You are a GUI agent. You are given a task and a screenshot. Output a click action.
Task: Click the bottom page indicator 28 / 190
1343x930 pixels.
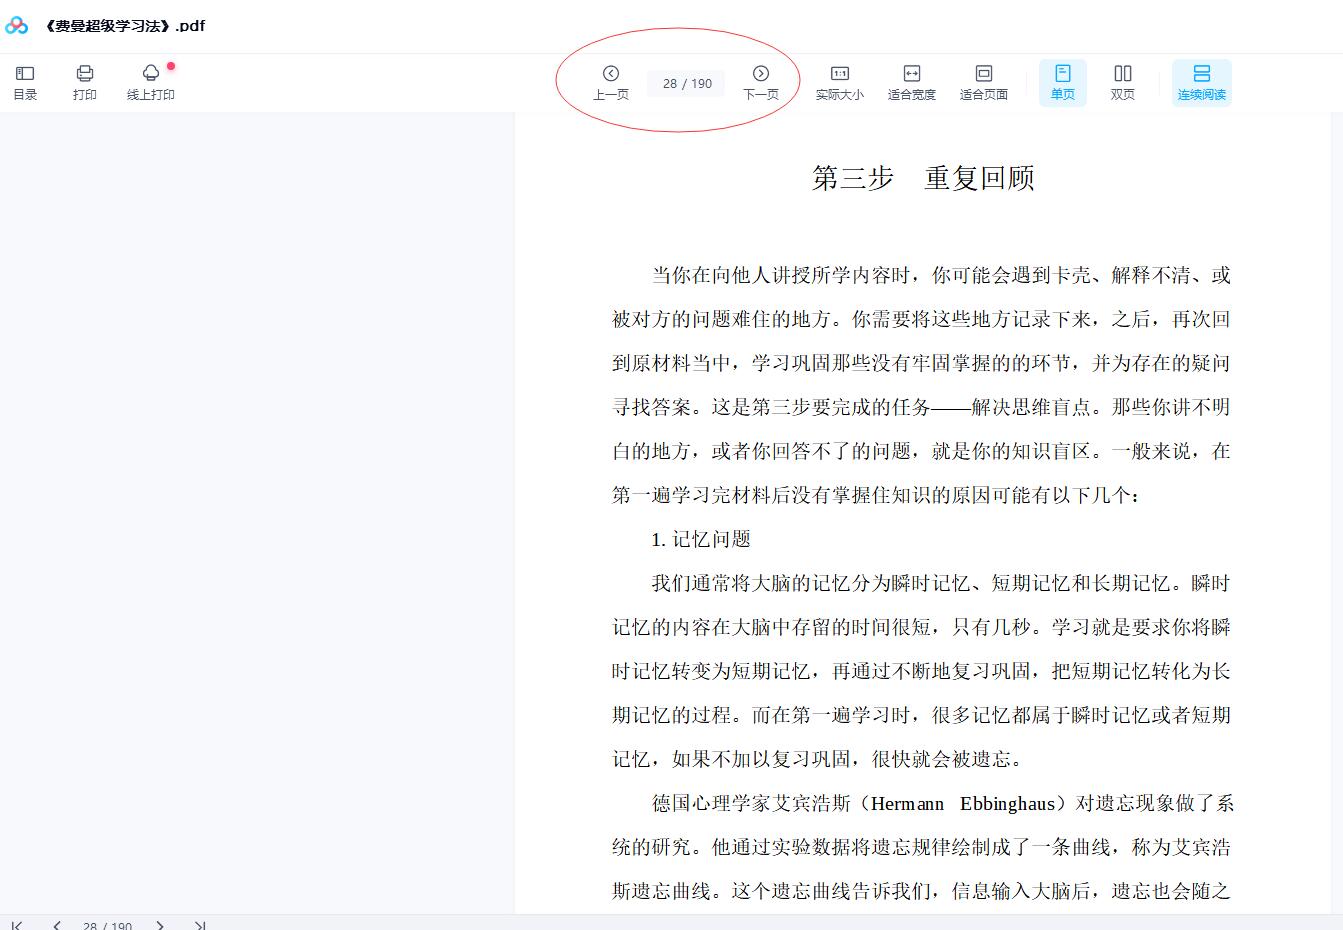(107, 926)
